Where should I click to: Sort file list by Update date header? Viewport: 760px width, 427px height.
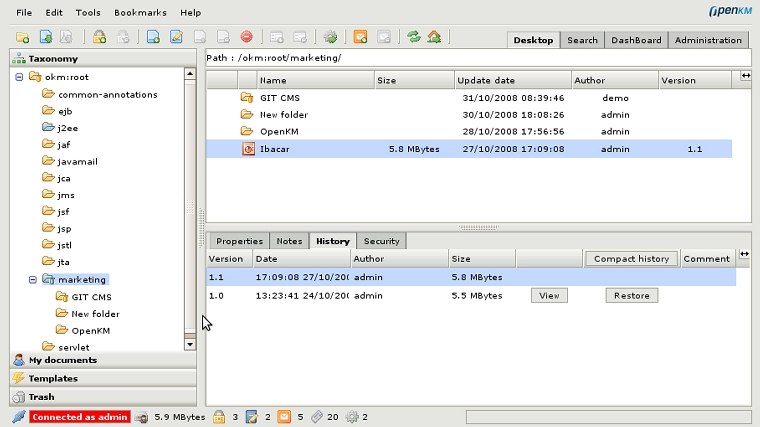(513, 80)
